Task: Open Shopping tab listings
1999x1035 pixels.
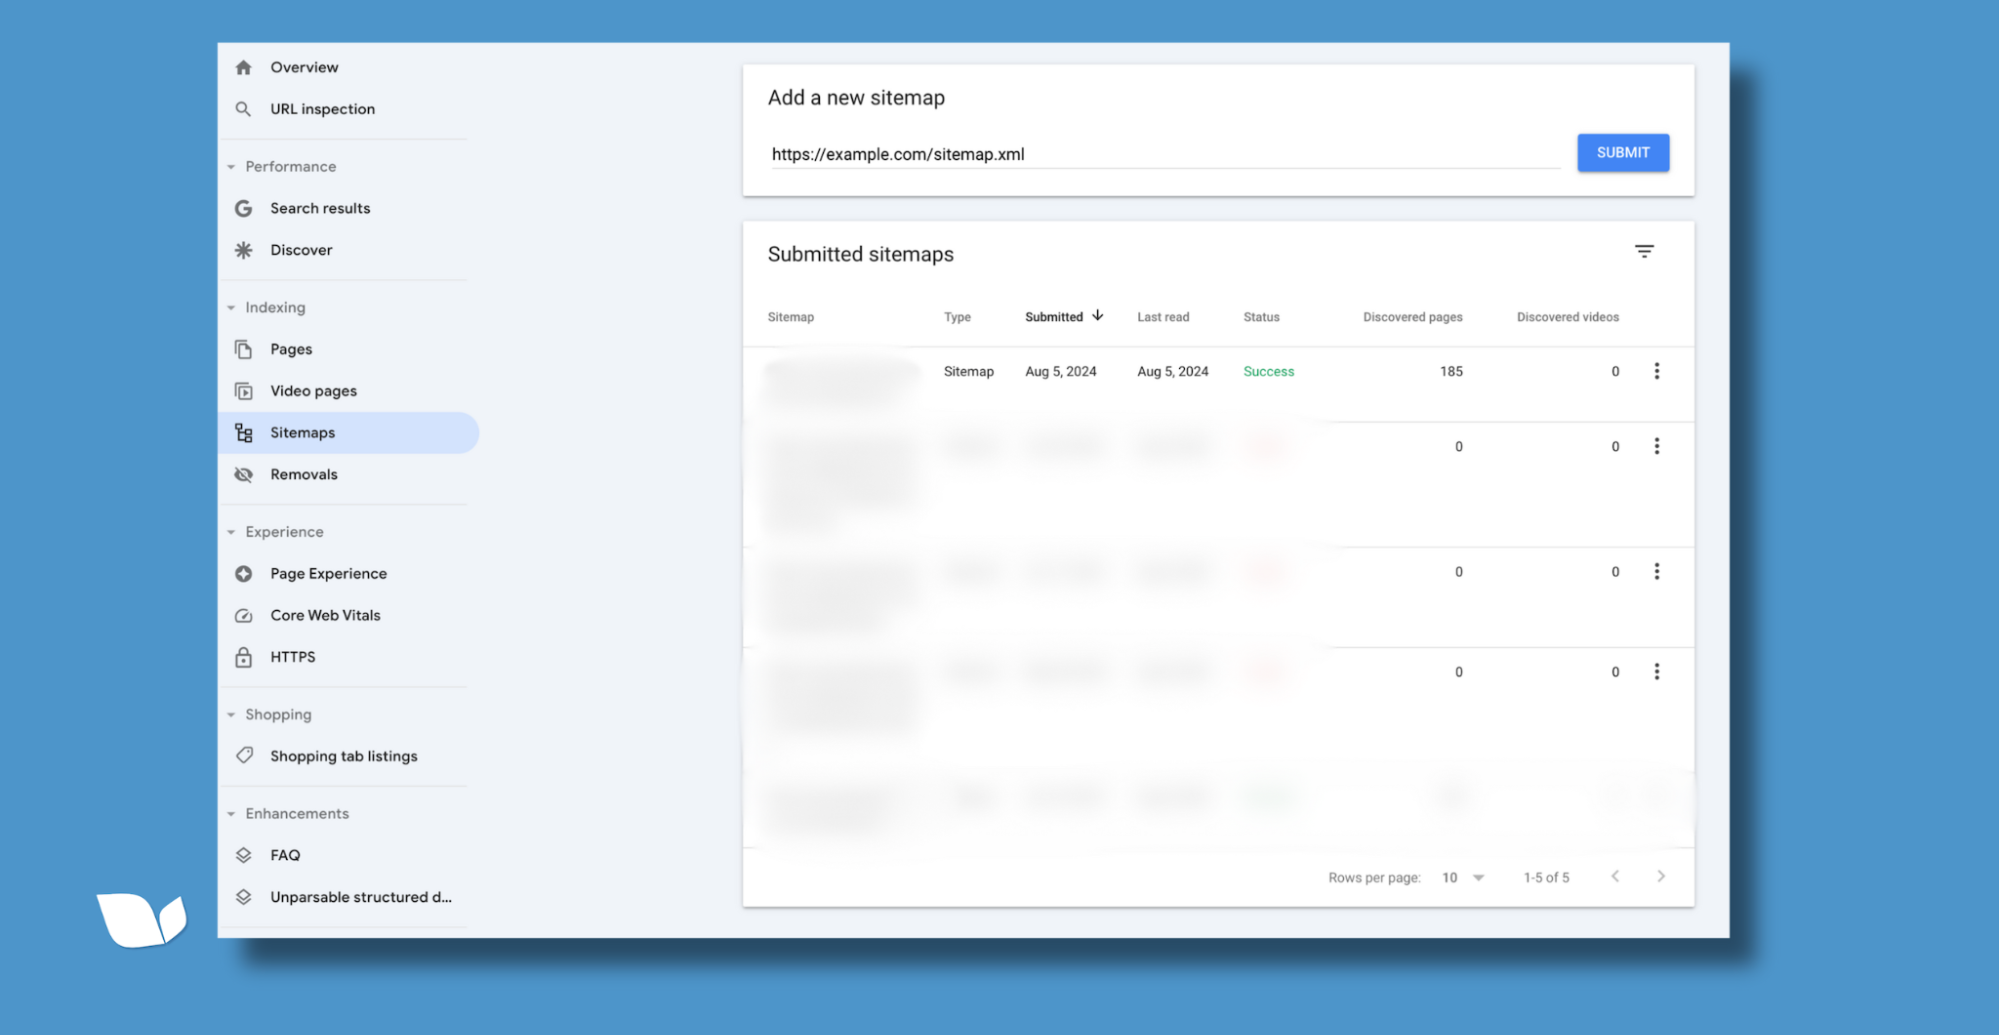Action: pyautogui.click(x=344, y=757)
